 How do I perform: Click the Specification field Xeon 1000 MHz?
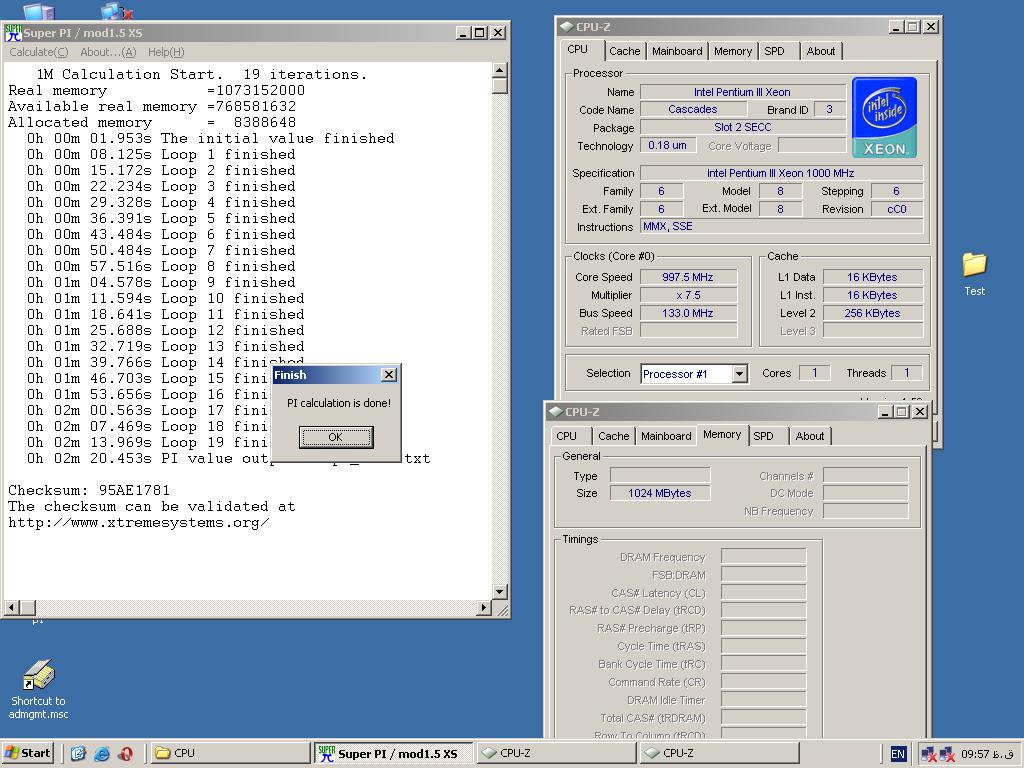782,173
